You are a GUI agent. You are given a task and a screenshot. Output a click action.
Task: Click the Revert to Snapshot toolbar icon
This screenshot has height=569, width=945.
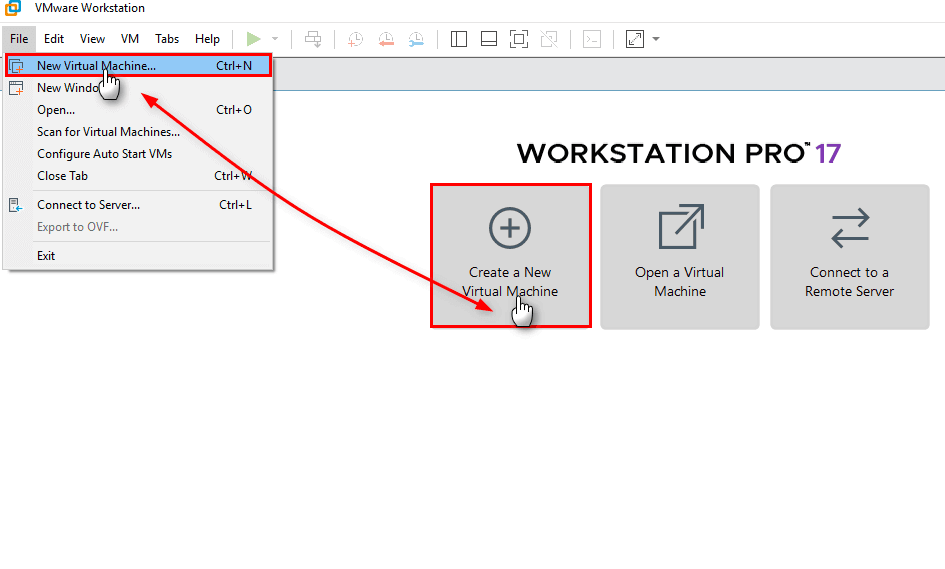click(386, 39)
